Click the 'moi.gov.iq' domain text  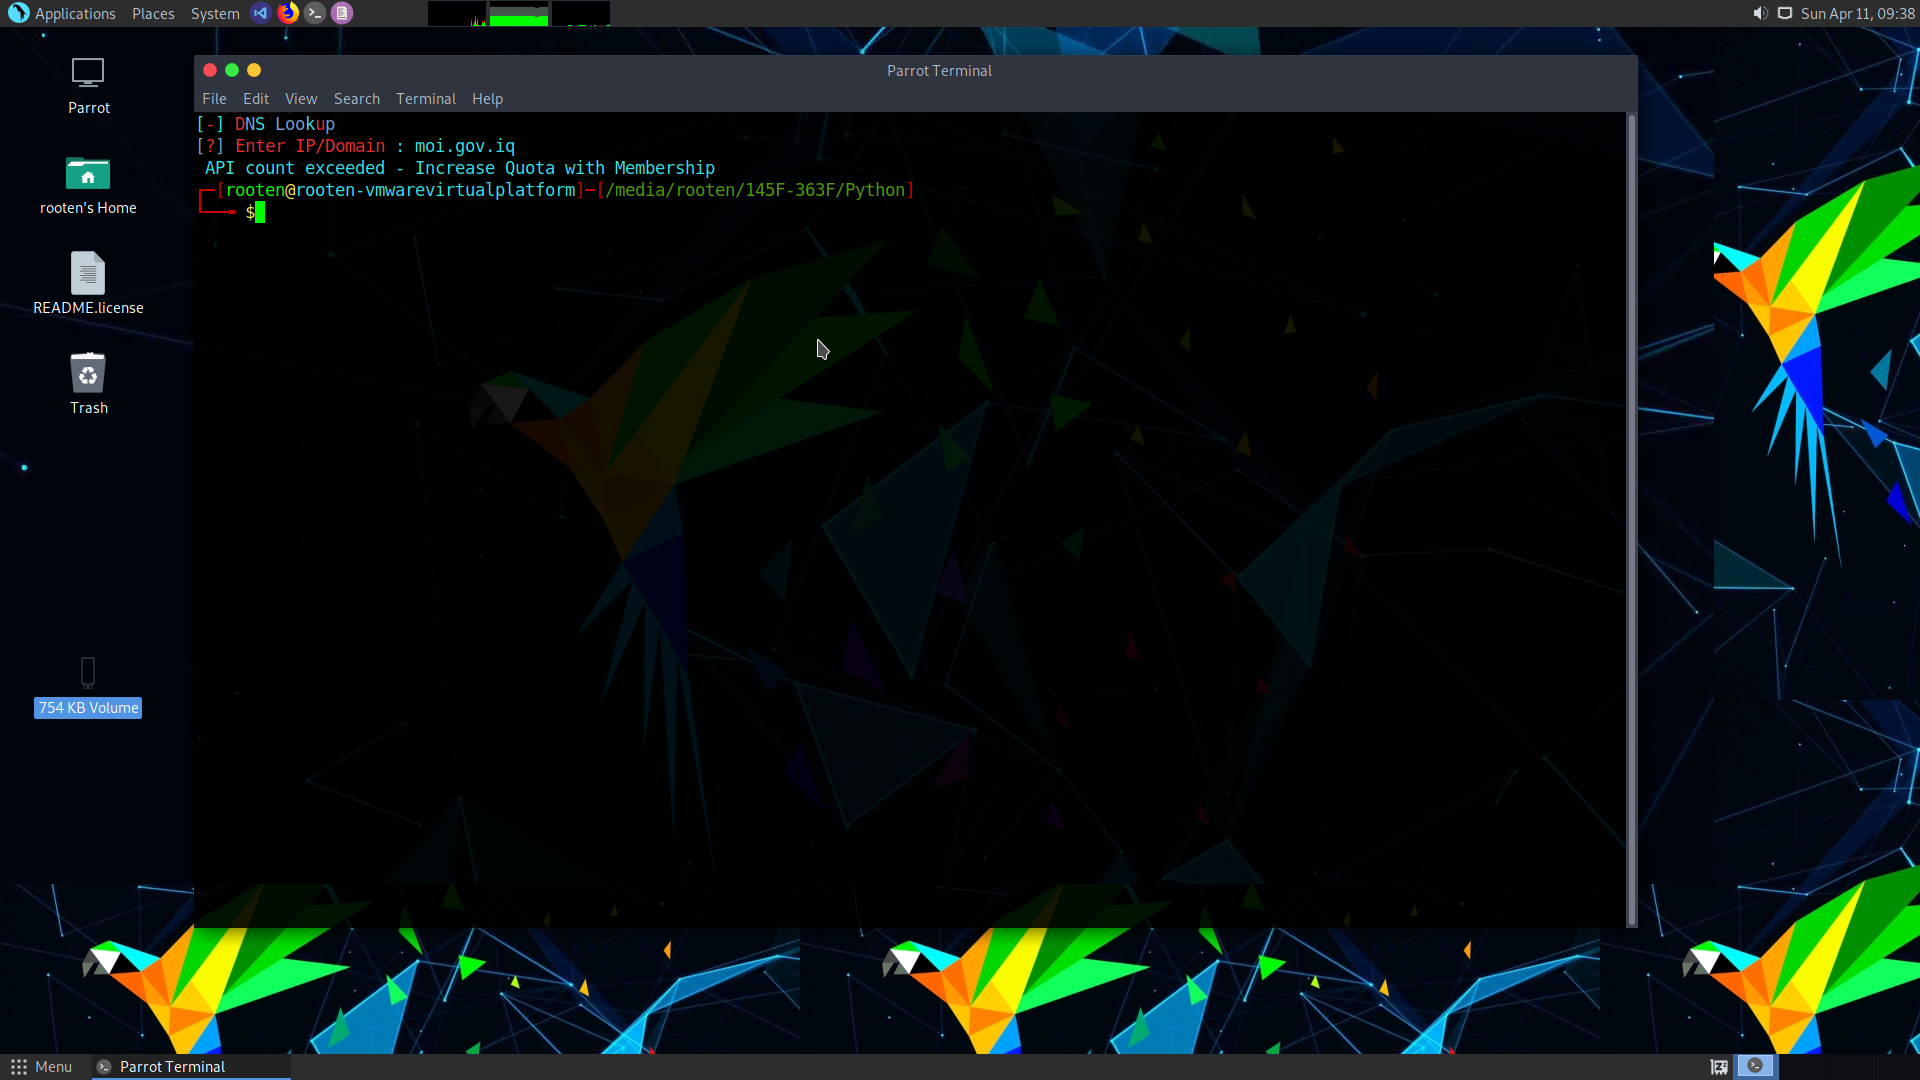(465, 146)
